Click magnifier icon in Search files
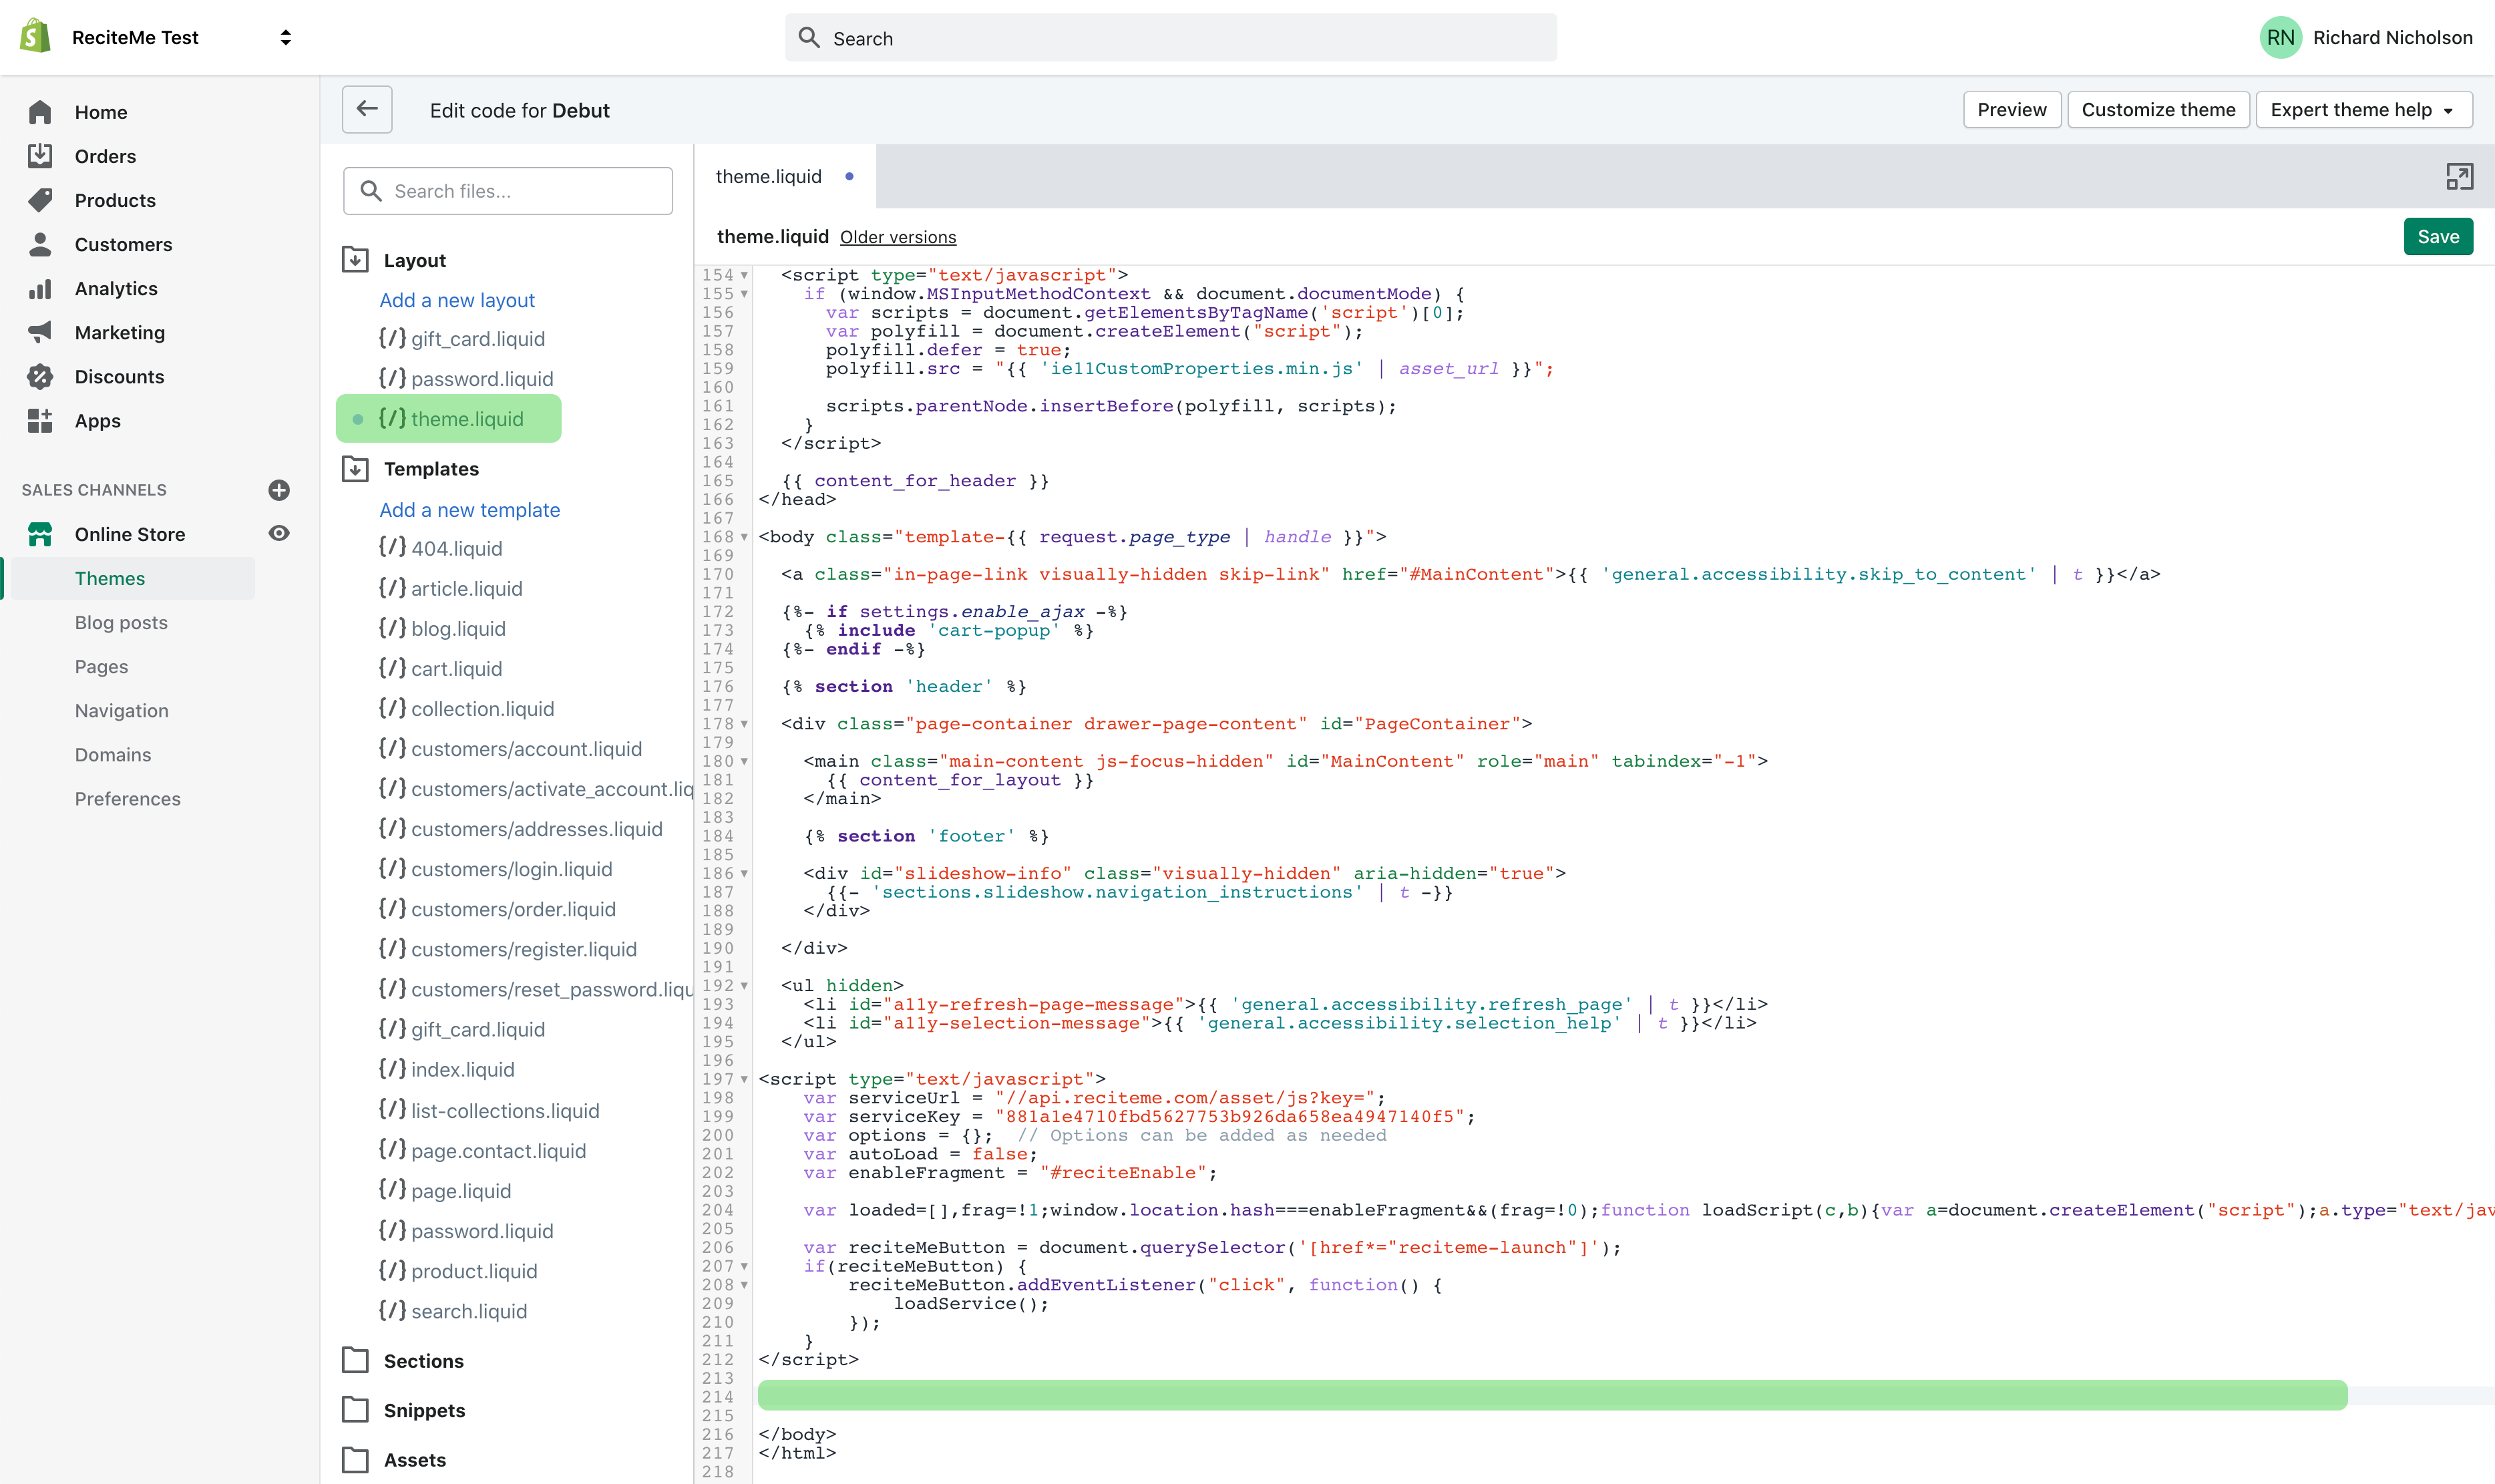Viewport: 2495px width, 1484px height. click(371, 191)
